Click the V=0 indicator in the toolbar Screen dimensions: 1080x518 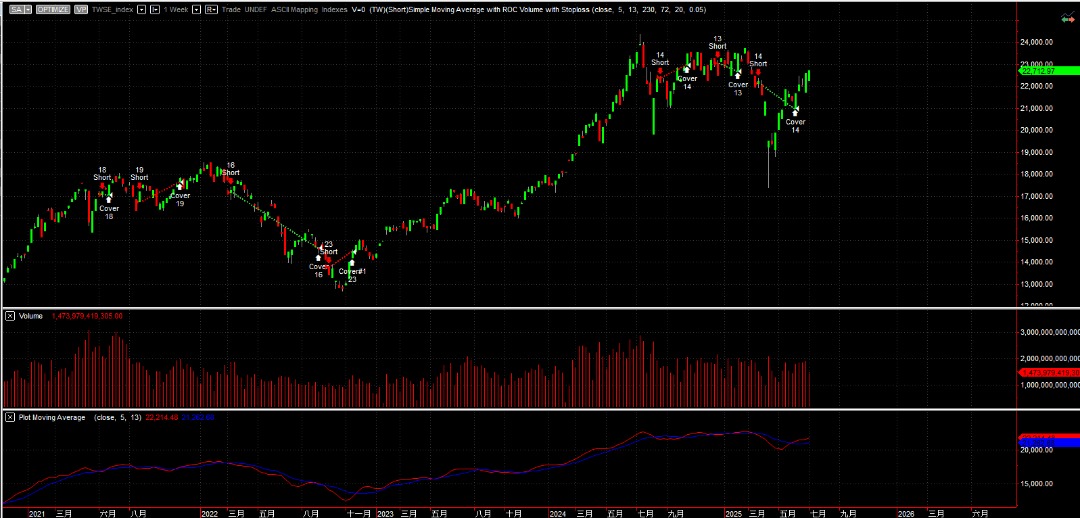(360, 10)
